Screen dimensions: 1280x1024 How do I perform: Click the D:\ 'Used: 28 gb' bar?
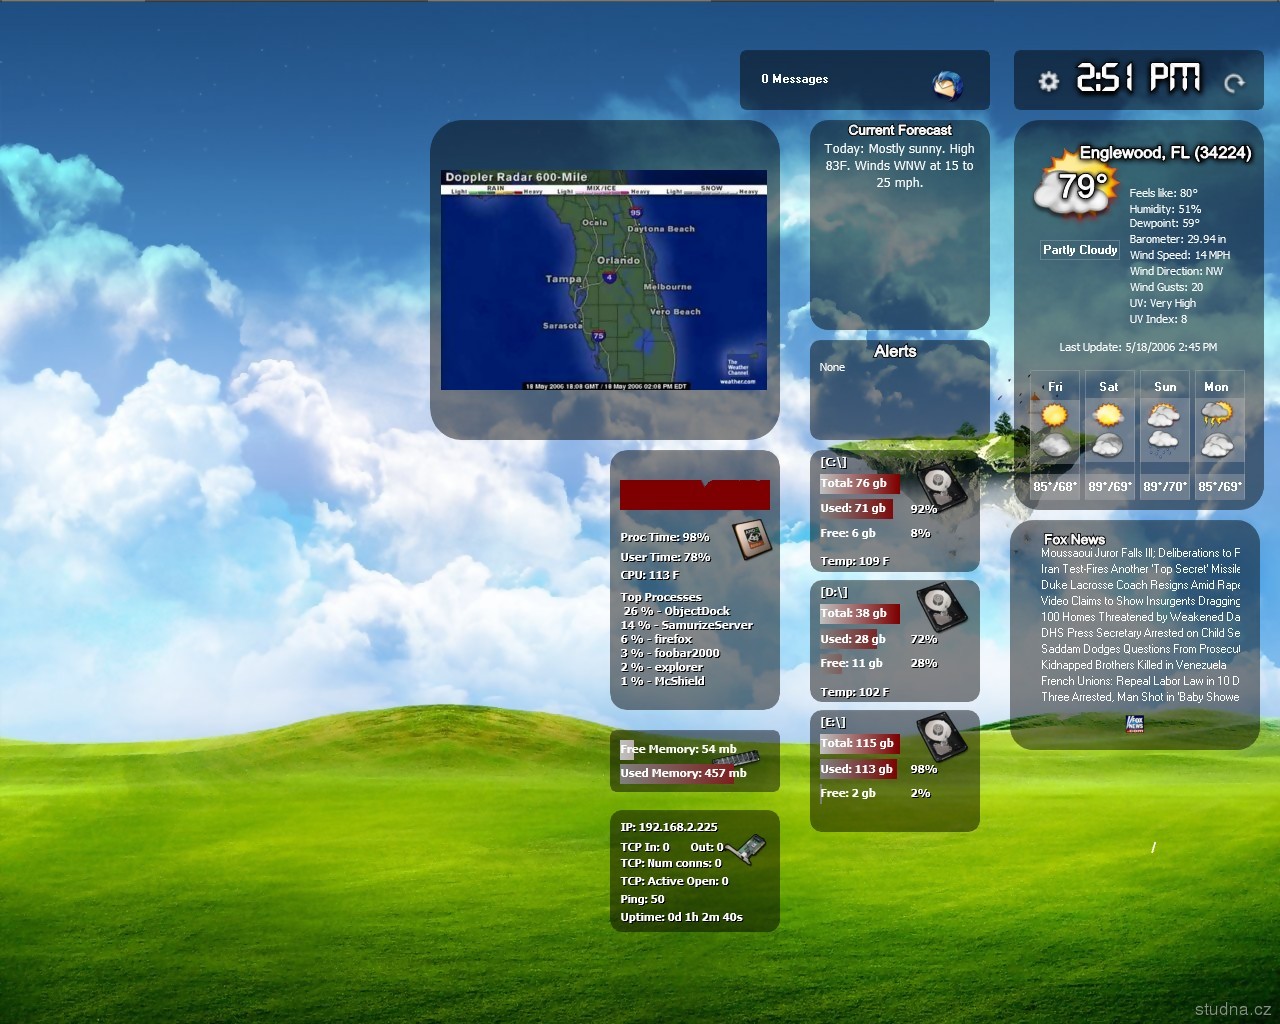pos(852,639)
